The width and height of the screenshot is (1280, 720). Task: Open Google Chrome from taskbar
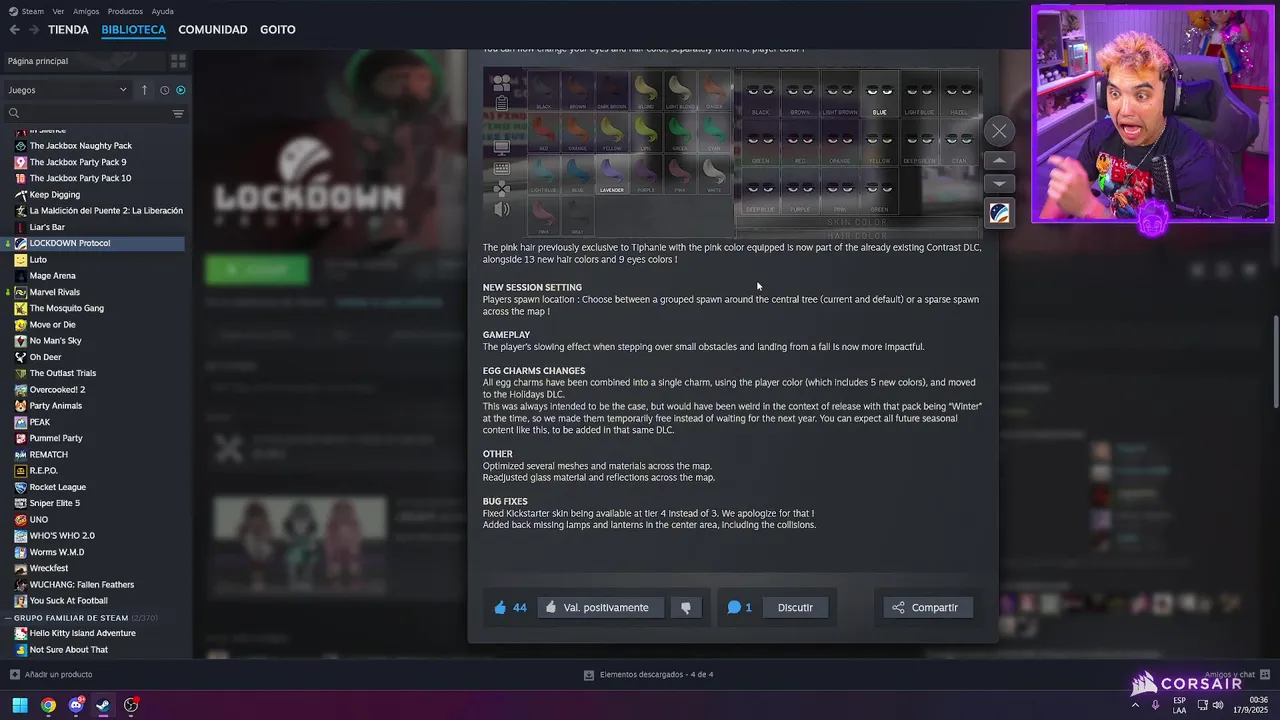tap(48, 706)
